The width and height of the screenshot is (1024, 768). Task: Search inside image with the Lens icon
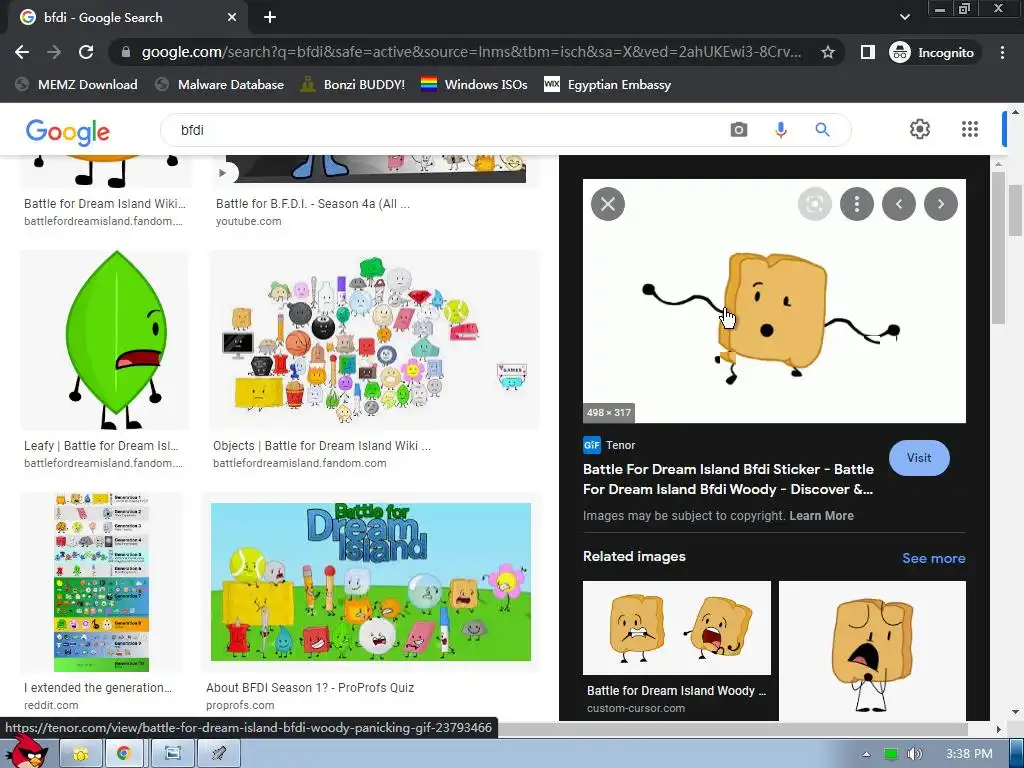(814, 204)
